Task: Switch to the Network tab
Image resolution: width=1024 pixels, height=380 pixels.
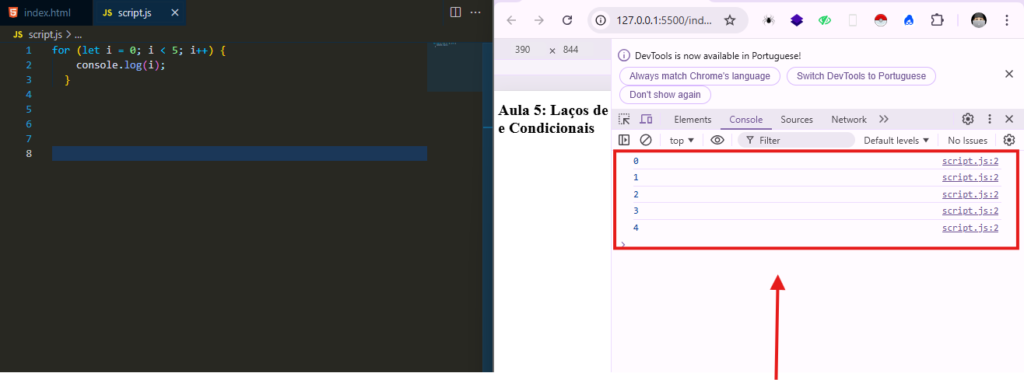Action: (848, 119)
